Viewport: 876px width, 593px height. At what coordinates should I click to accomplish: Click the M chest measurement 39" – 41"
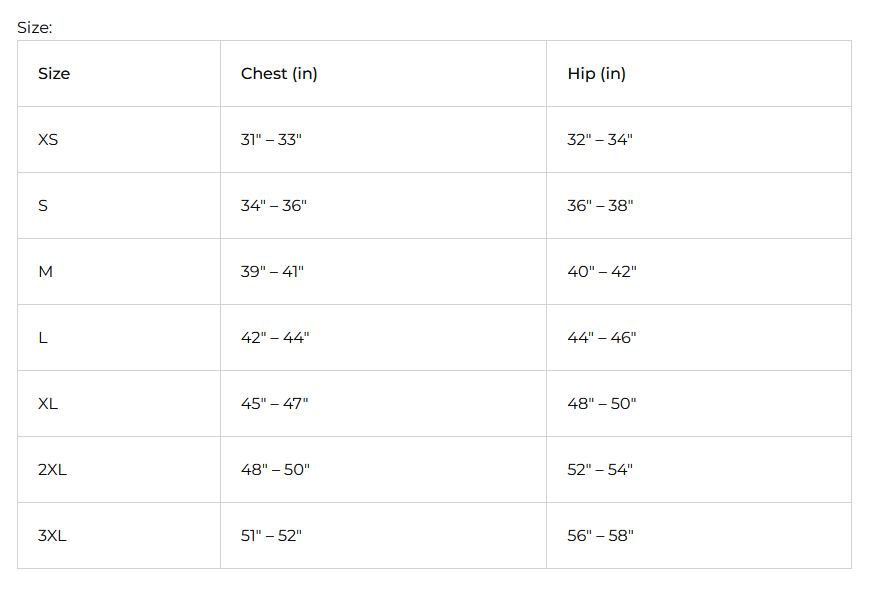(272, 272)
